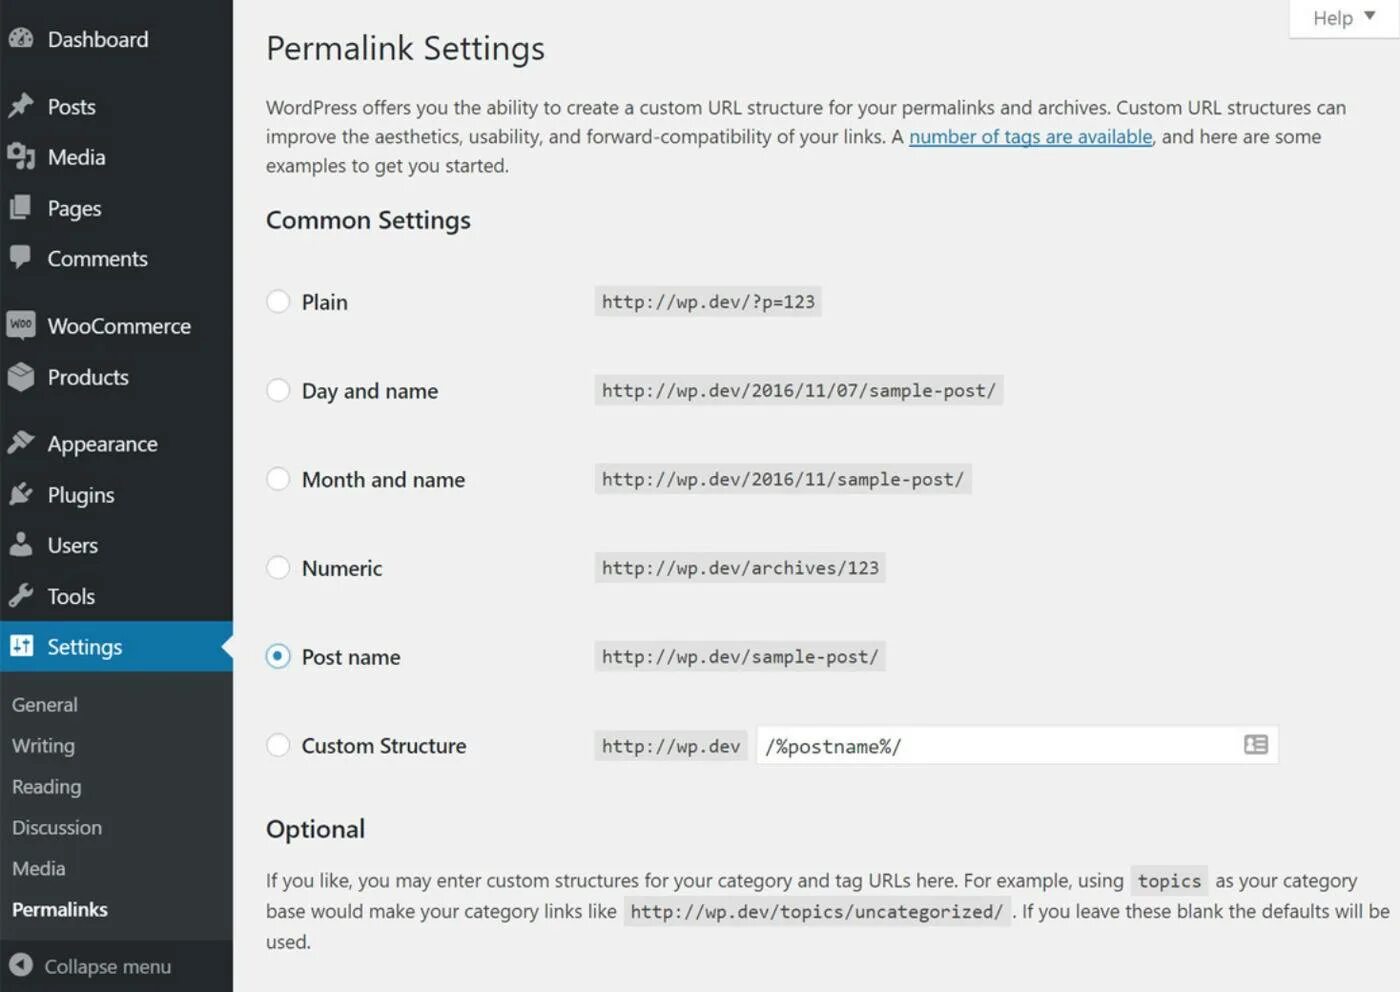This screenshot has height=992, width=1400.
Task: Select the Plain permalink radio button
Action: click(278, 302)
